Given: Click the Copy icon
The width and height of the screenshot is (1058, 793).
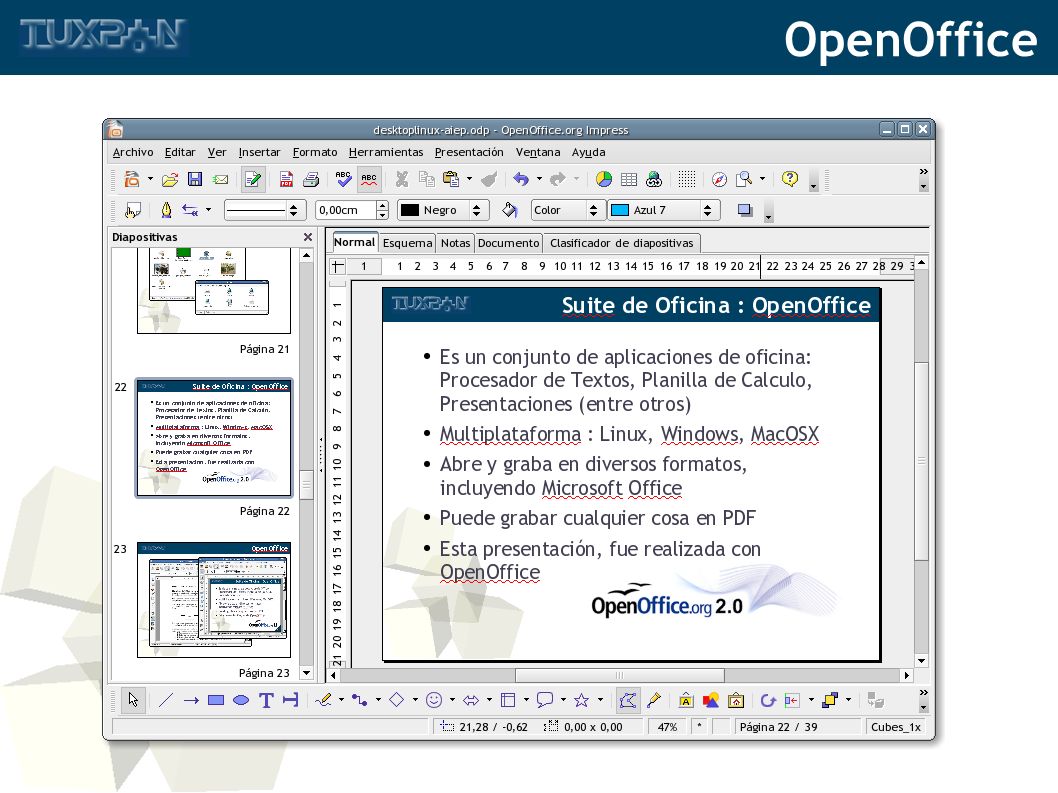Looking at the screenshot, I should (x=426, y=179).
